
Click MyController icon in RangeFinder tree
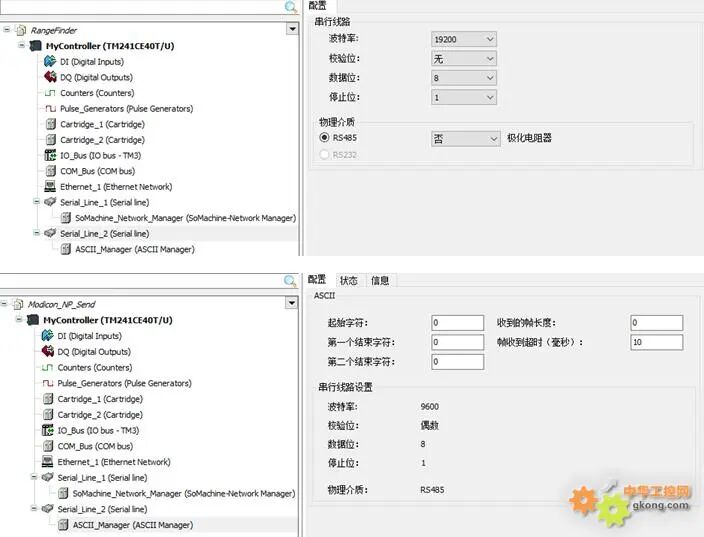click(x=35, y=46)
